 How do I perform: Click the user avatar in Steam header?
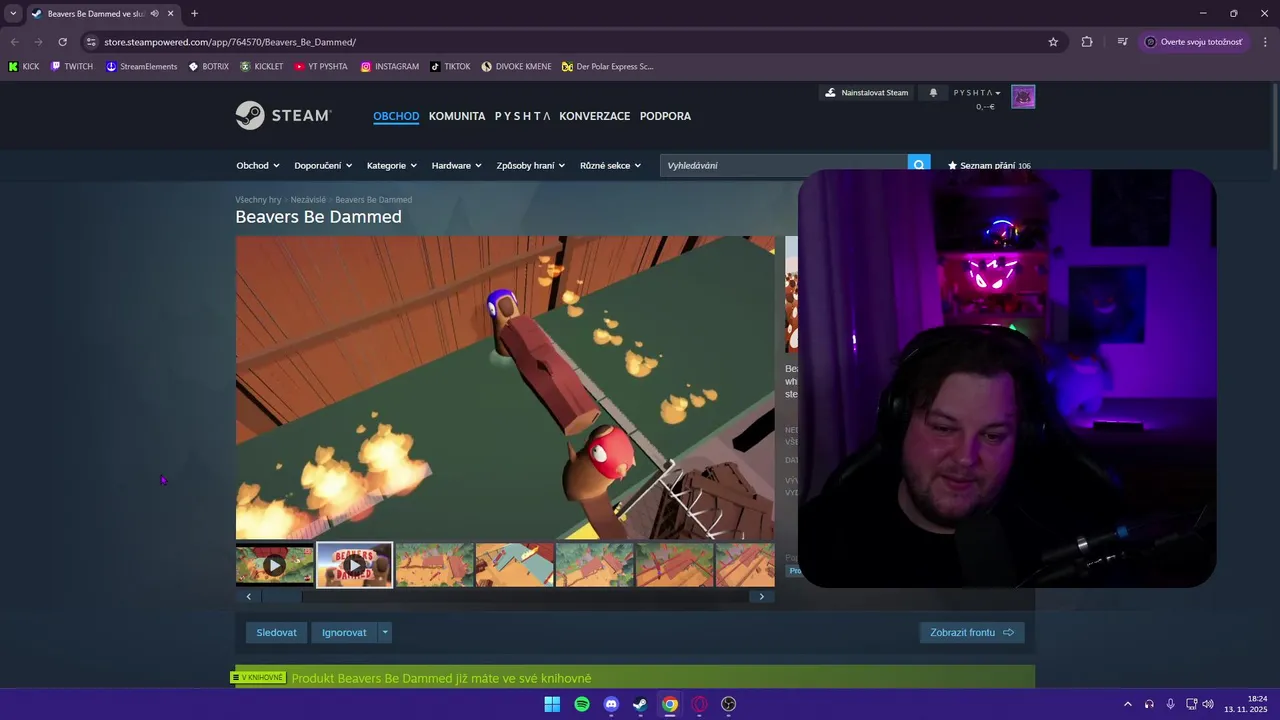click(x=1023, y=97)
